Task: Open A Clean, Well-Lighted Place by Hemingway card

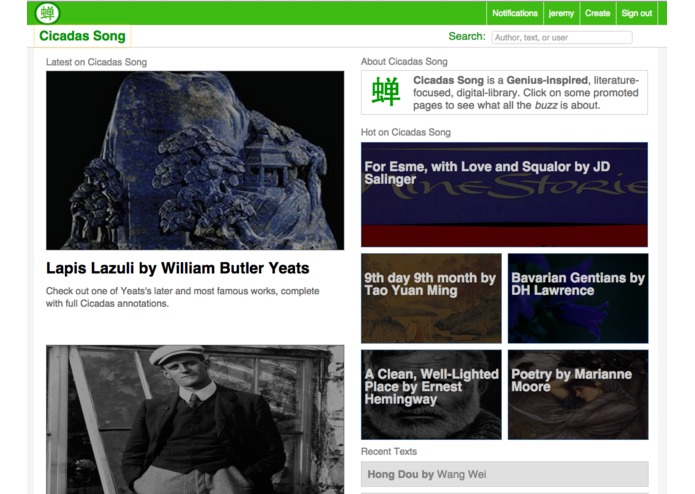Action: tap(431, 395)
